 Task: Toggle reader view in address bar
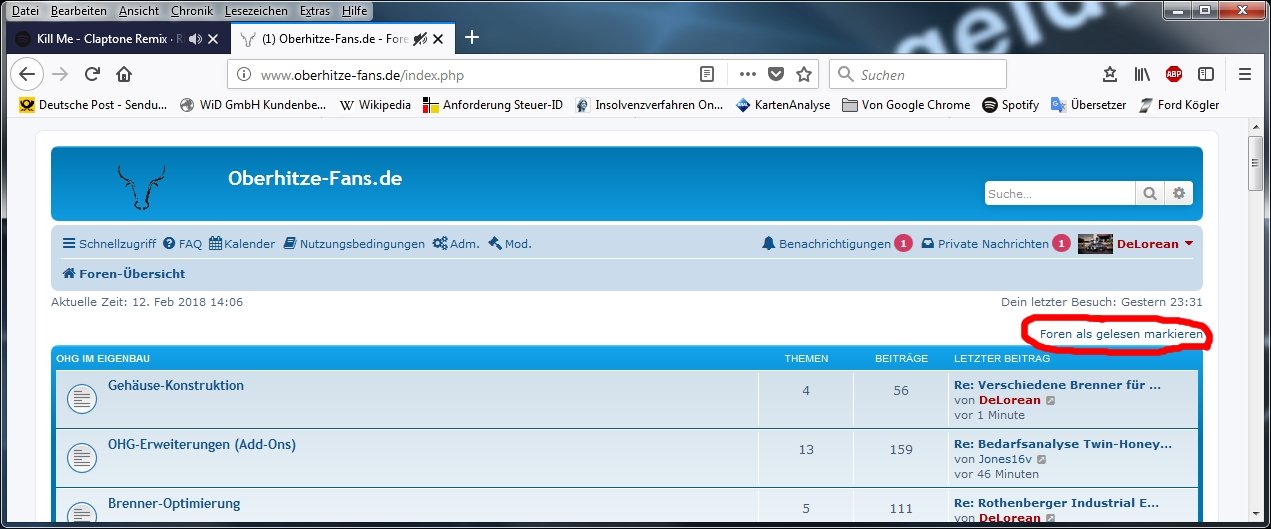tap(707, 74)
